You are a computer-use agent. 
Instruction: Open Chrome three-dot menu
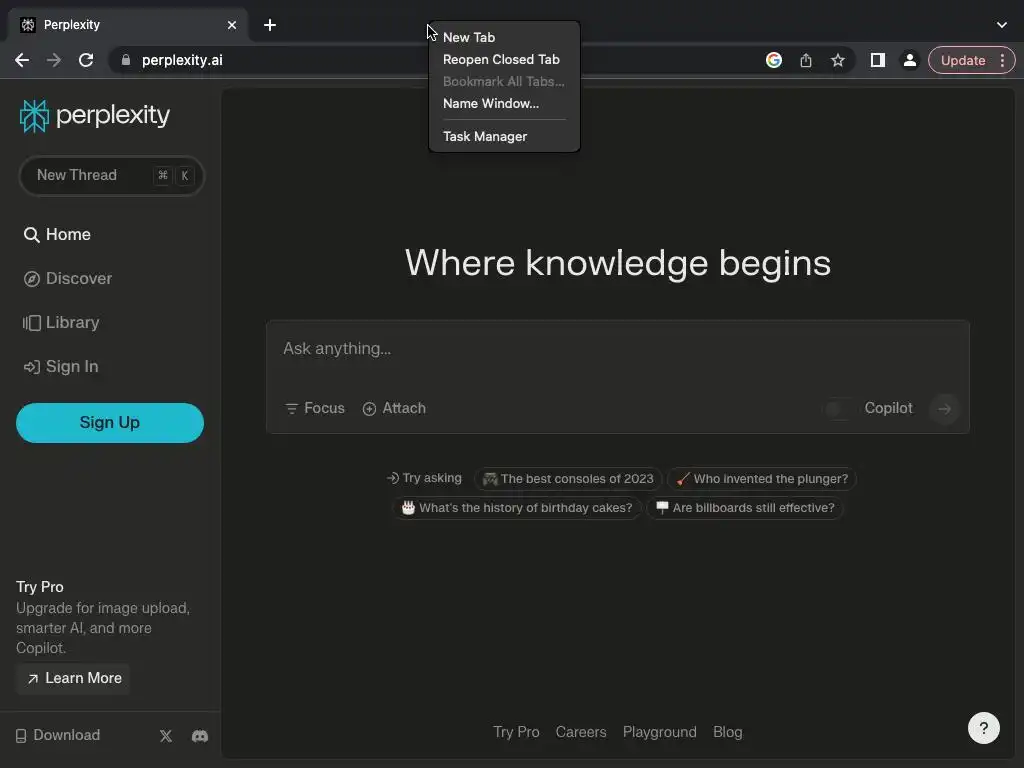pyautogui.click(x=1002, y=60)
